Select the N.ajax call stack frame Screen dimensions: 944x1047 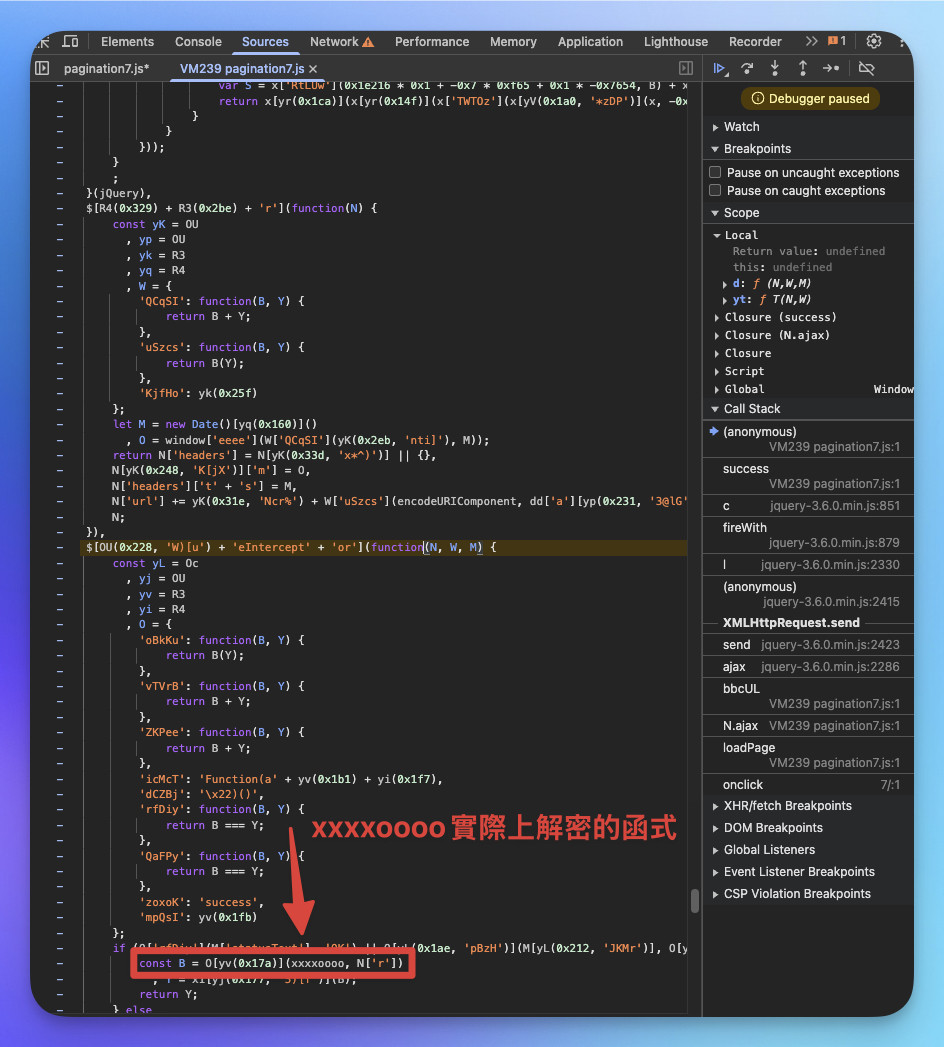[x=808, y=726]
